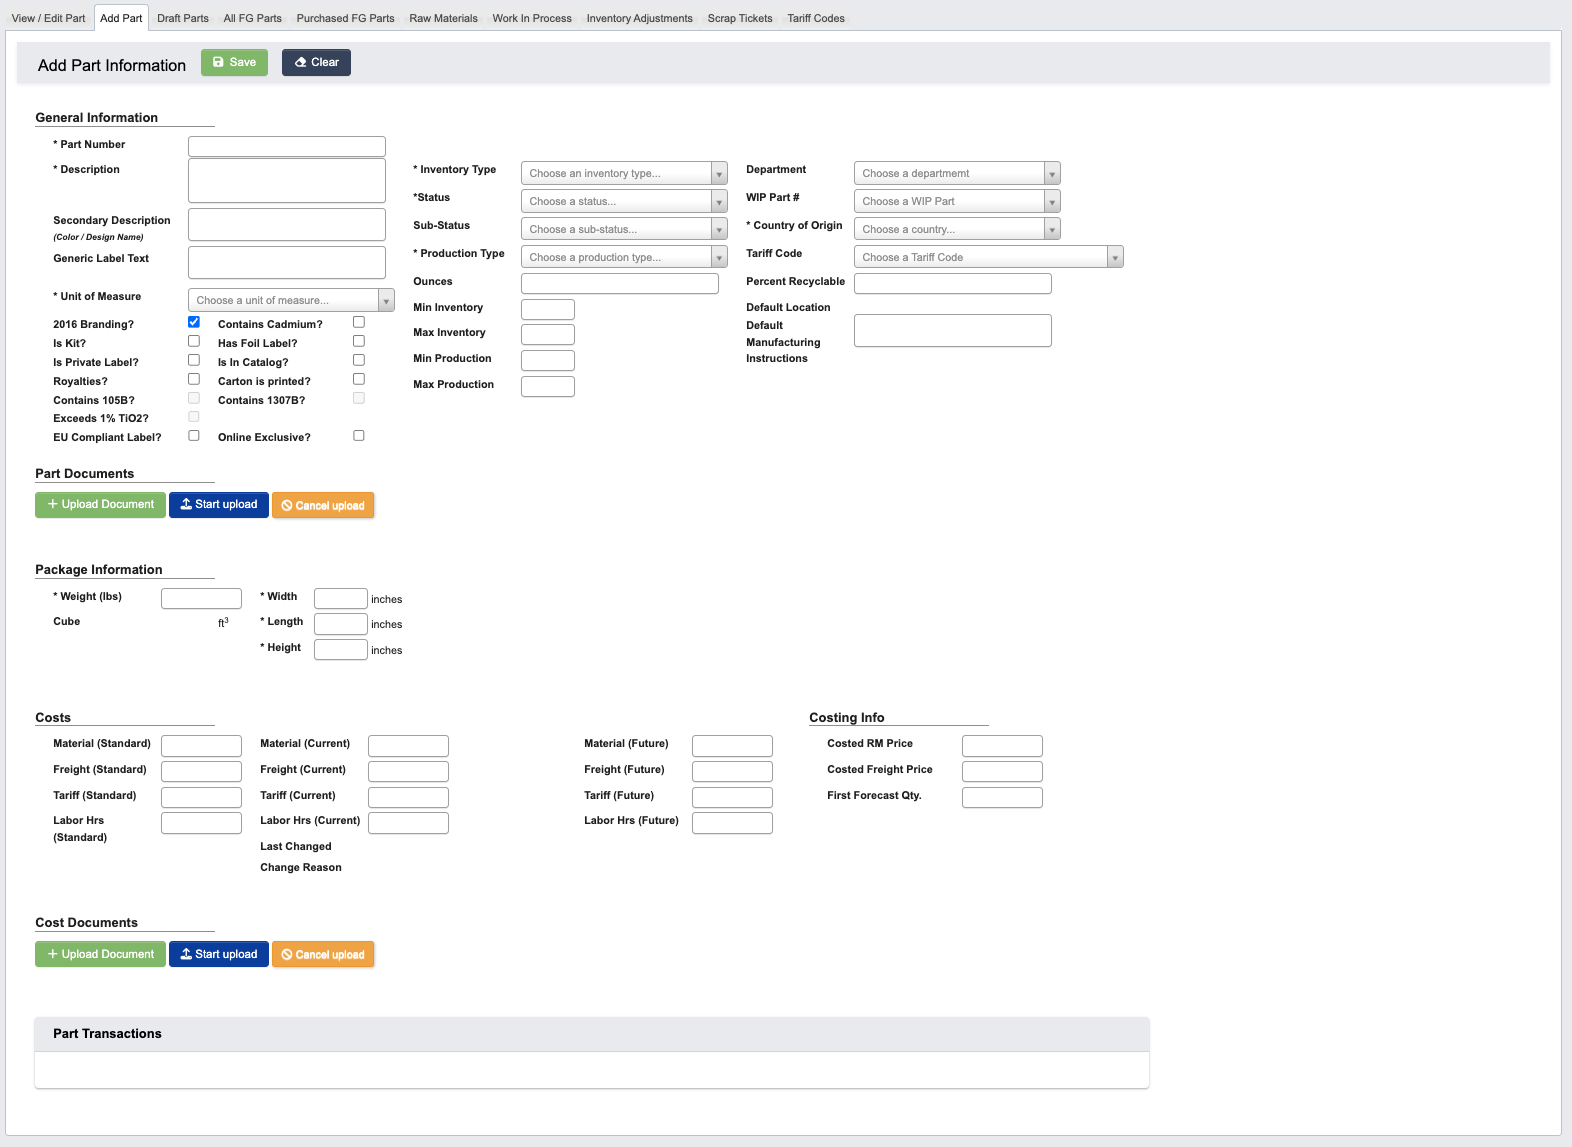Open the Scrap Tickets tab
This screenshot has width=1572, height=1147.
click(740, 18)
